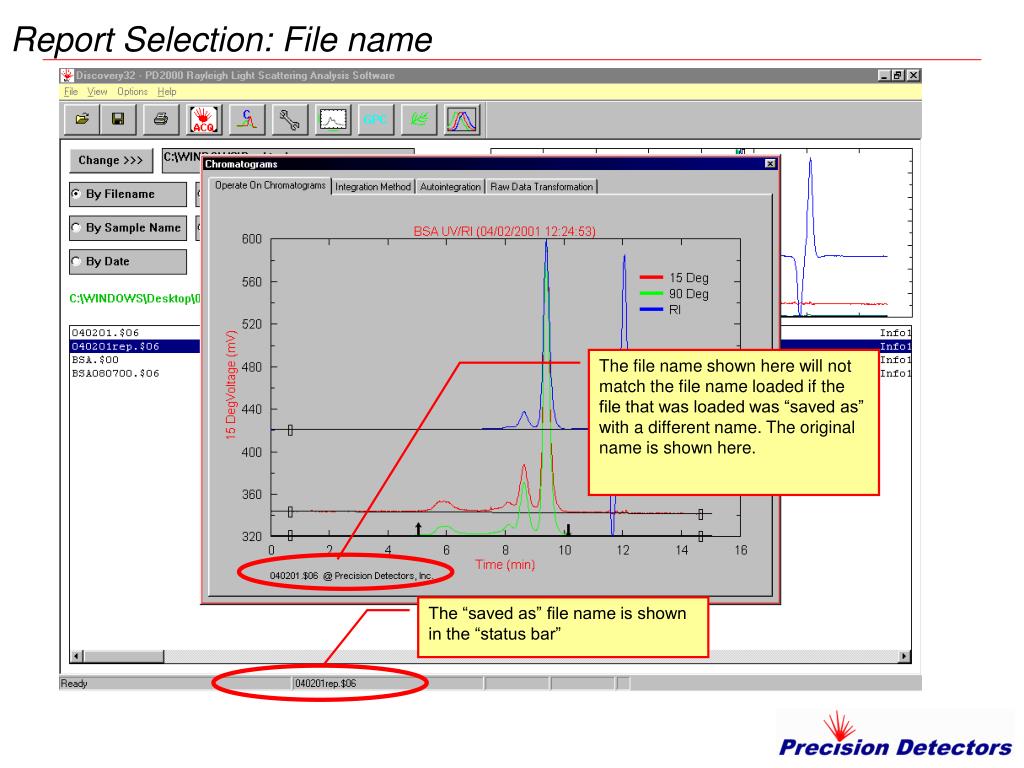This screenshot has height=768, width=1024.
Task: Select the By Date radio option
Action: [x=128, y=262]
